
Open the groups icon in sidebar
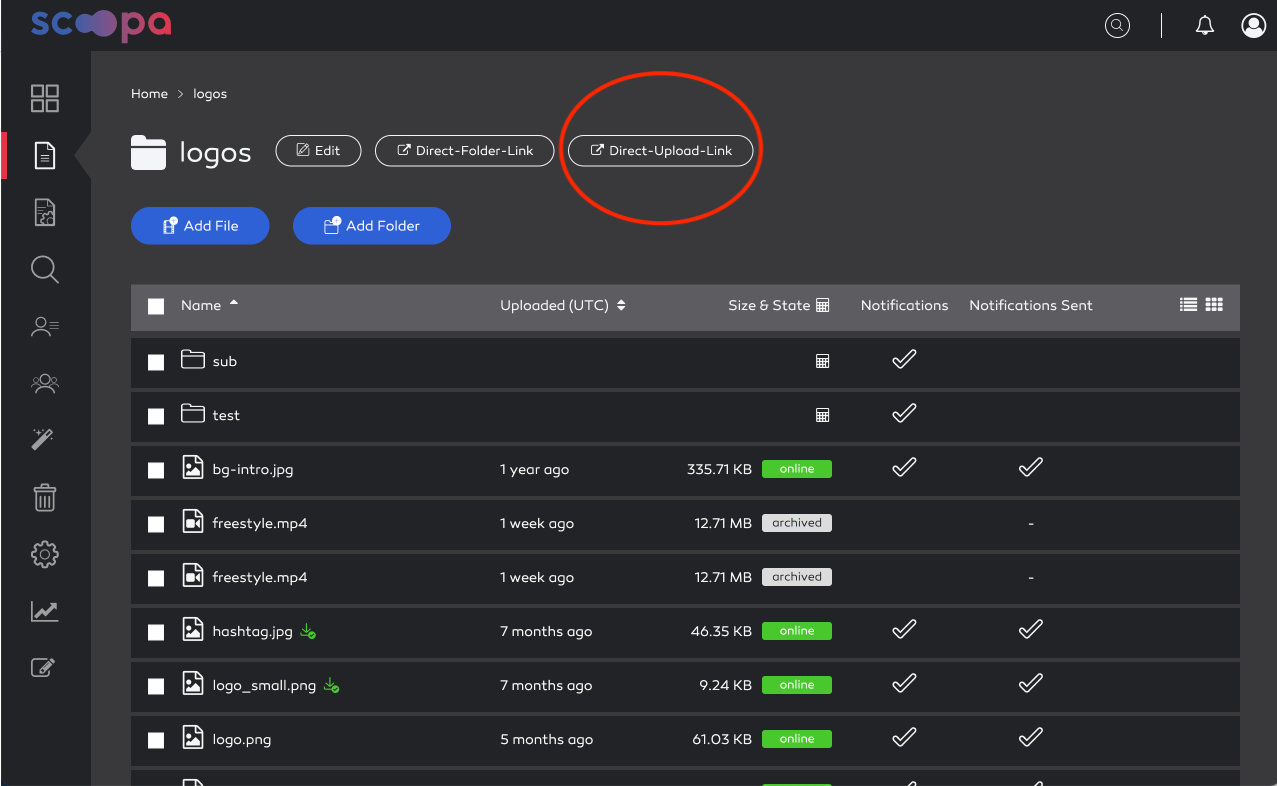click(x=45, y=382)
